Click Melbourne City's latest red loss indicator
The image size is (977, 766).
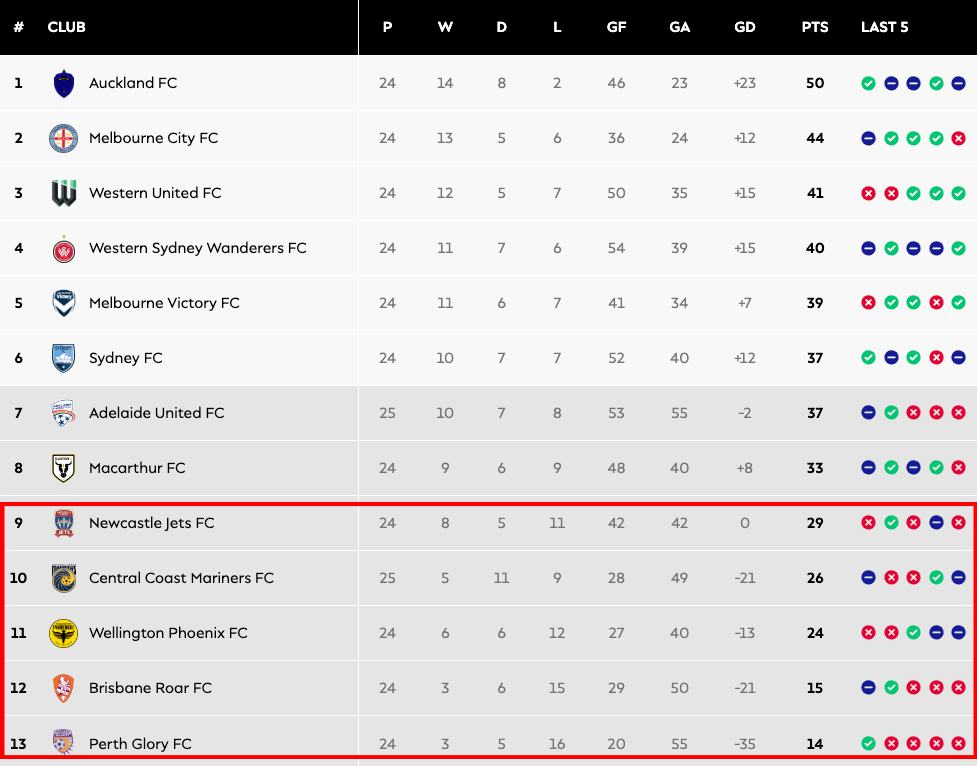coord(958,138)
